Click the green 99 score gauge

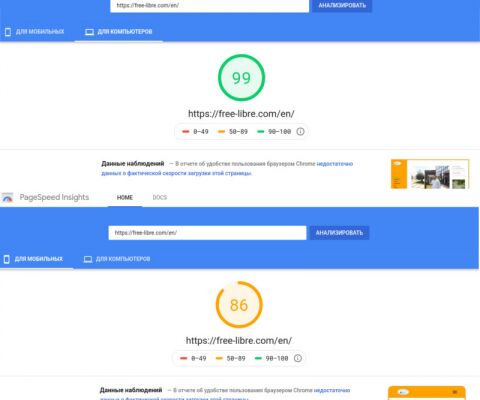pyautogui.click(x=241, y=78)
